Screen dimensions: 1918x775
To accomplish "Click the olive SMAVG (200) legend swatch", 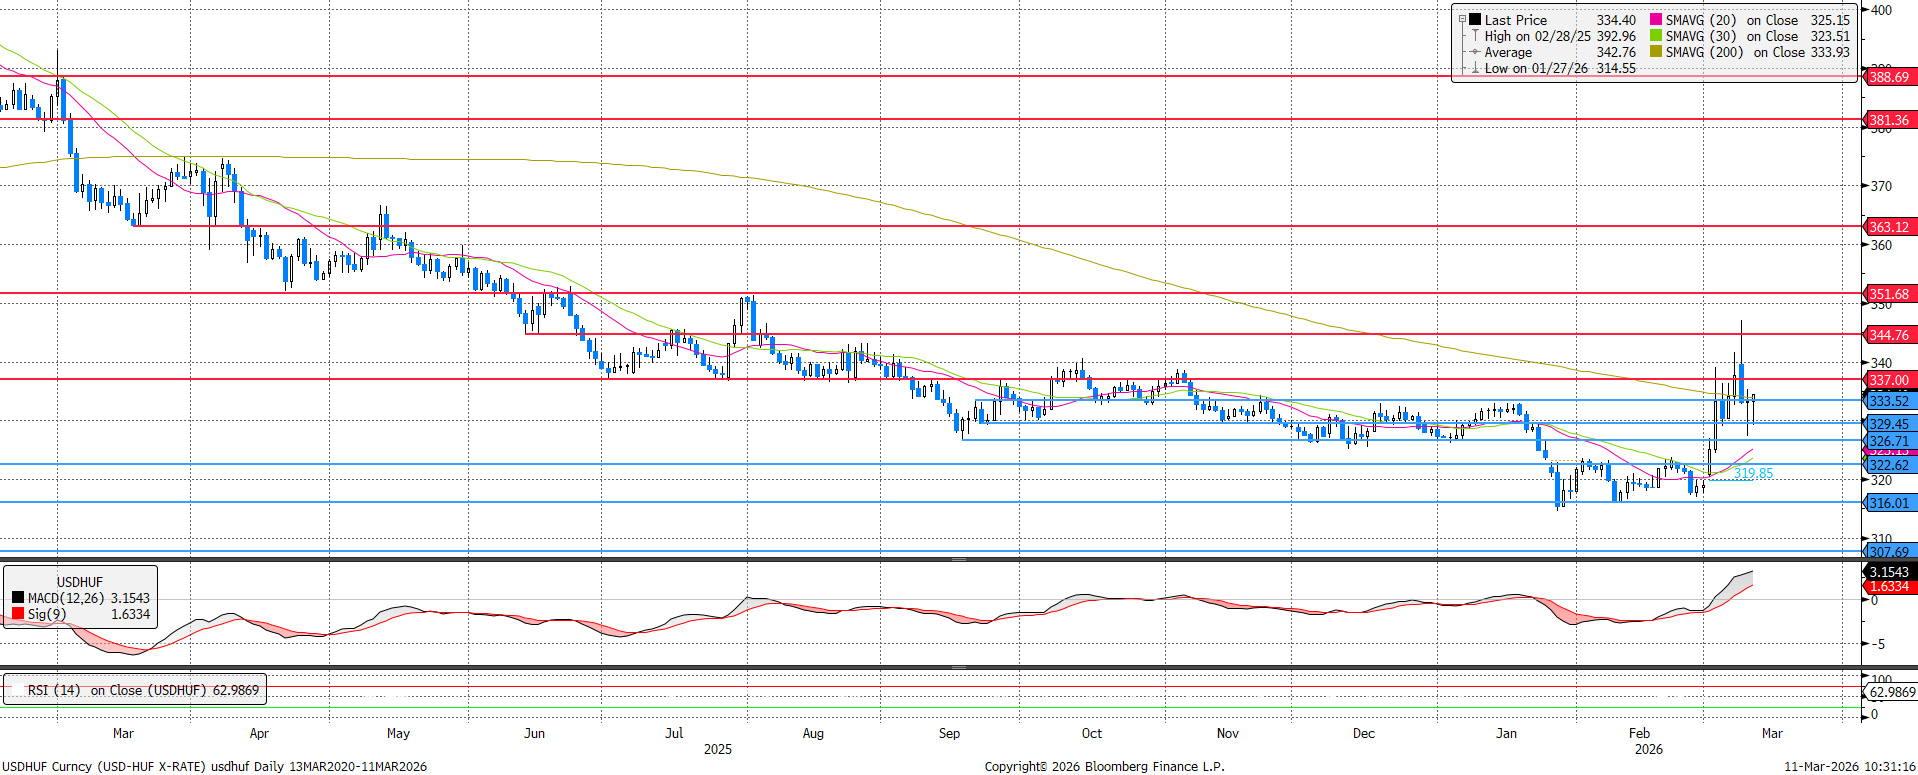I will click(x=1656, y=52).
